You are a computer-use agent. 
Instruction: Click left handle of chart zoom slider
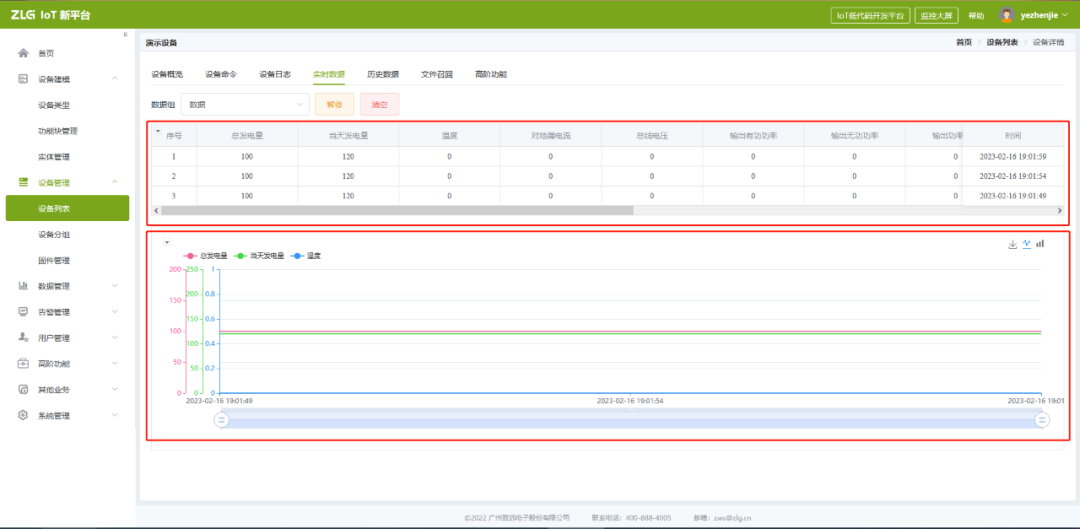[222, 421]
